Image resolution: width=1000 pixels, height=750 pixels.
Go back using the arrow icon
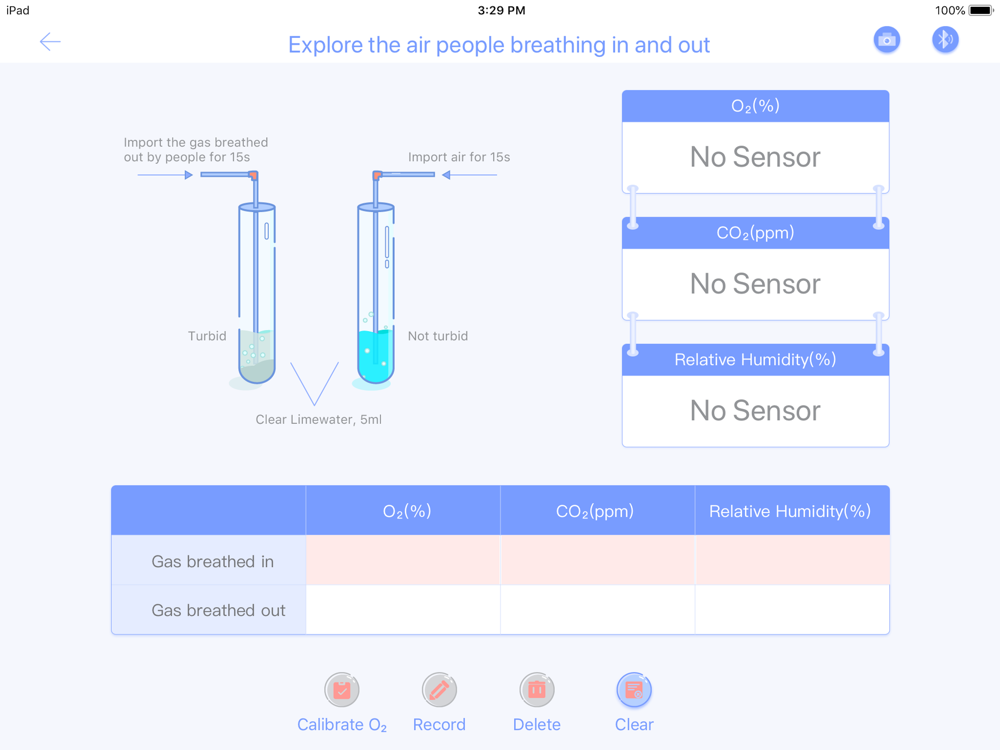click(x=50, y=42)
